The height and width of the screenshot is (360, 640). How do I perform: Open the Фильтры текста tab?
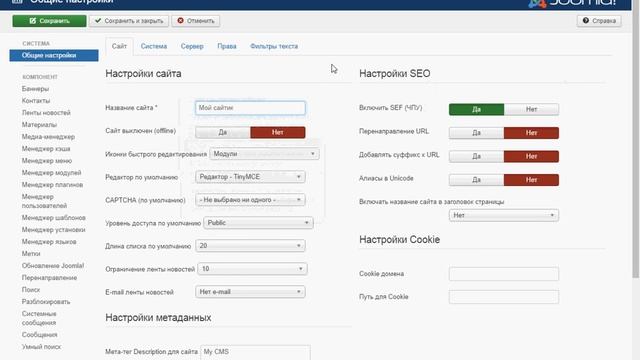click(x=274, y=46)
